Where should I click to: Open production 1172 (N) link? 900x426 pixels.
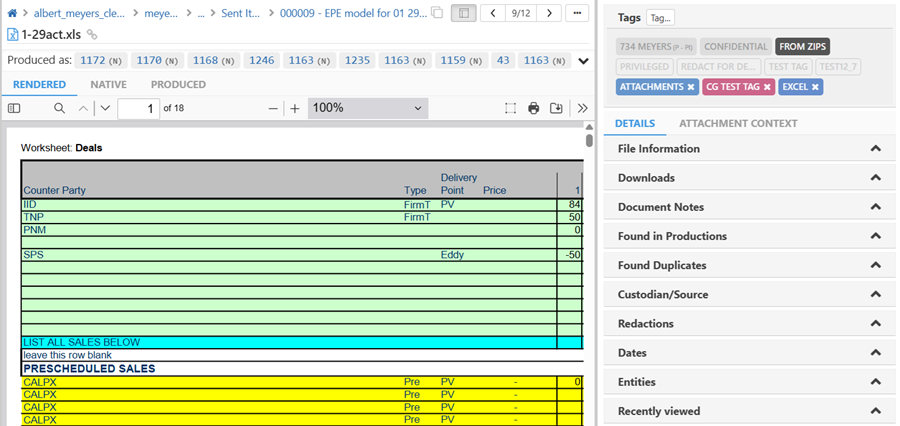click(x=103, y=60)
